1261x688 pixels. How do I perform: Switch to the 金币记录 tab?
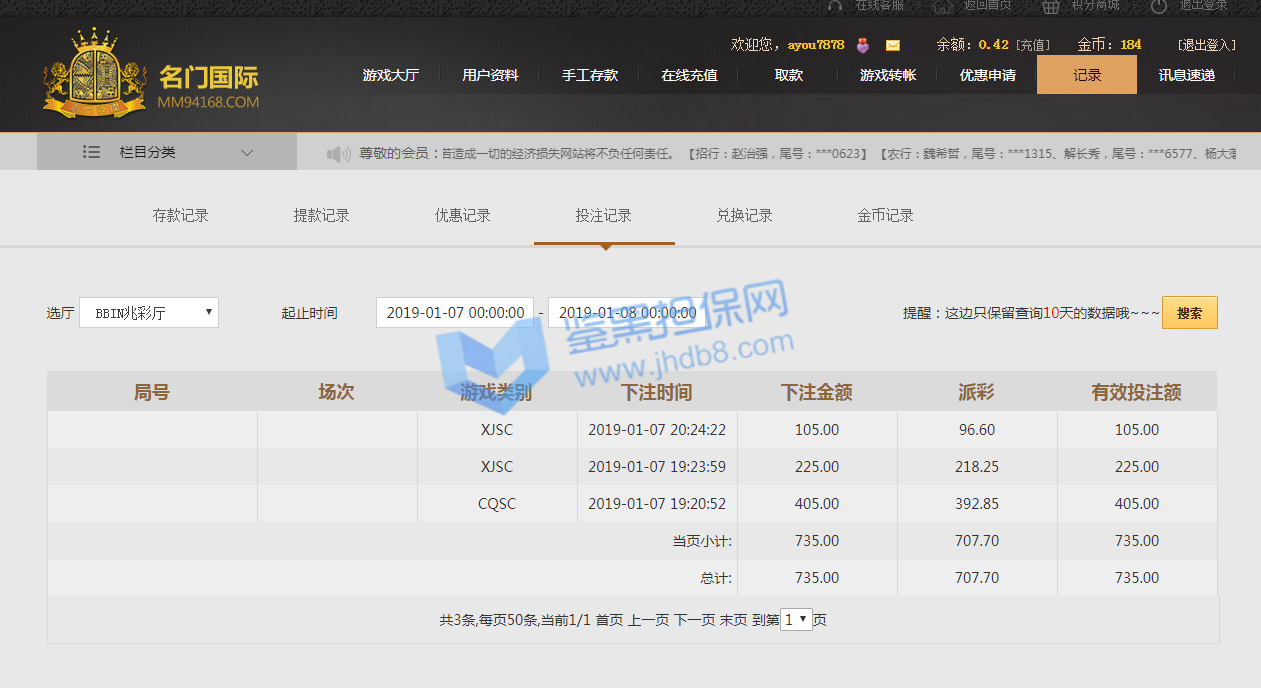[885, 216]
